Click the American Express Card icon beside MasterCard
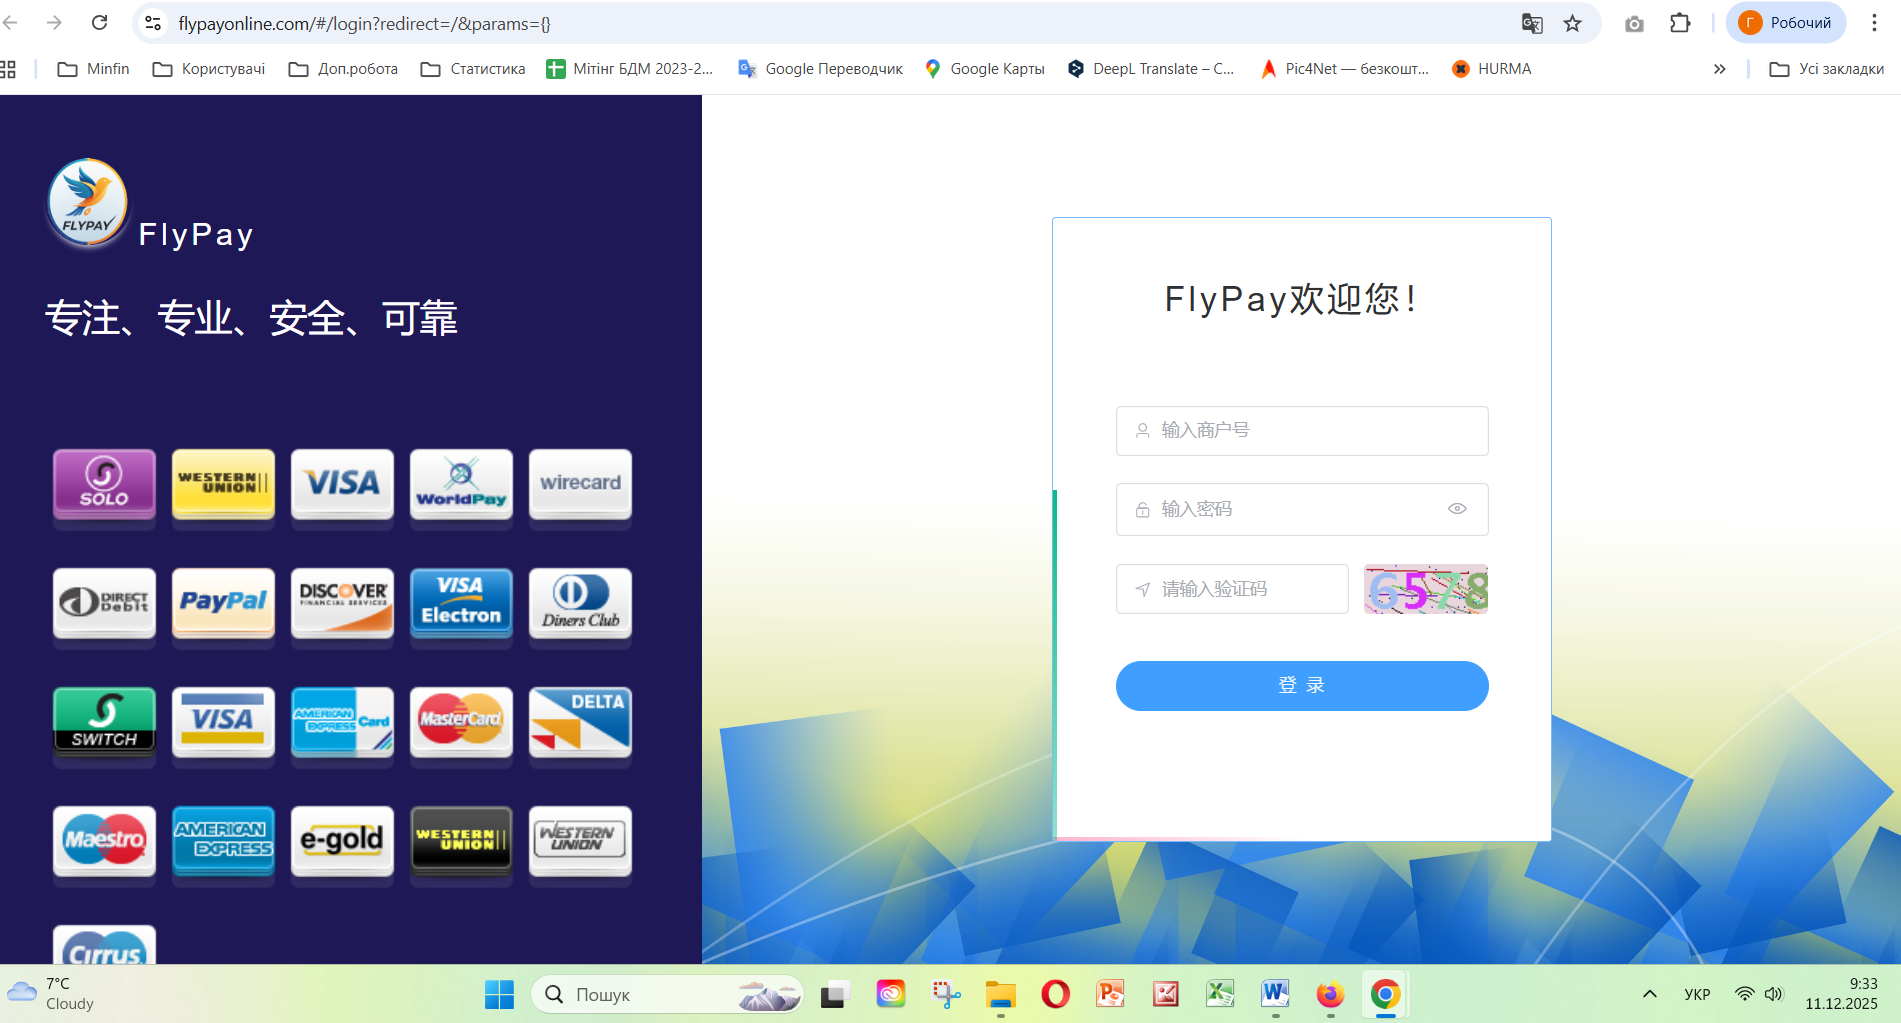 pyautogui.click(x=342, y=722)
